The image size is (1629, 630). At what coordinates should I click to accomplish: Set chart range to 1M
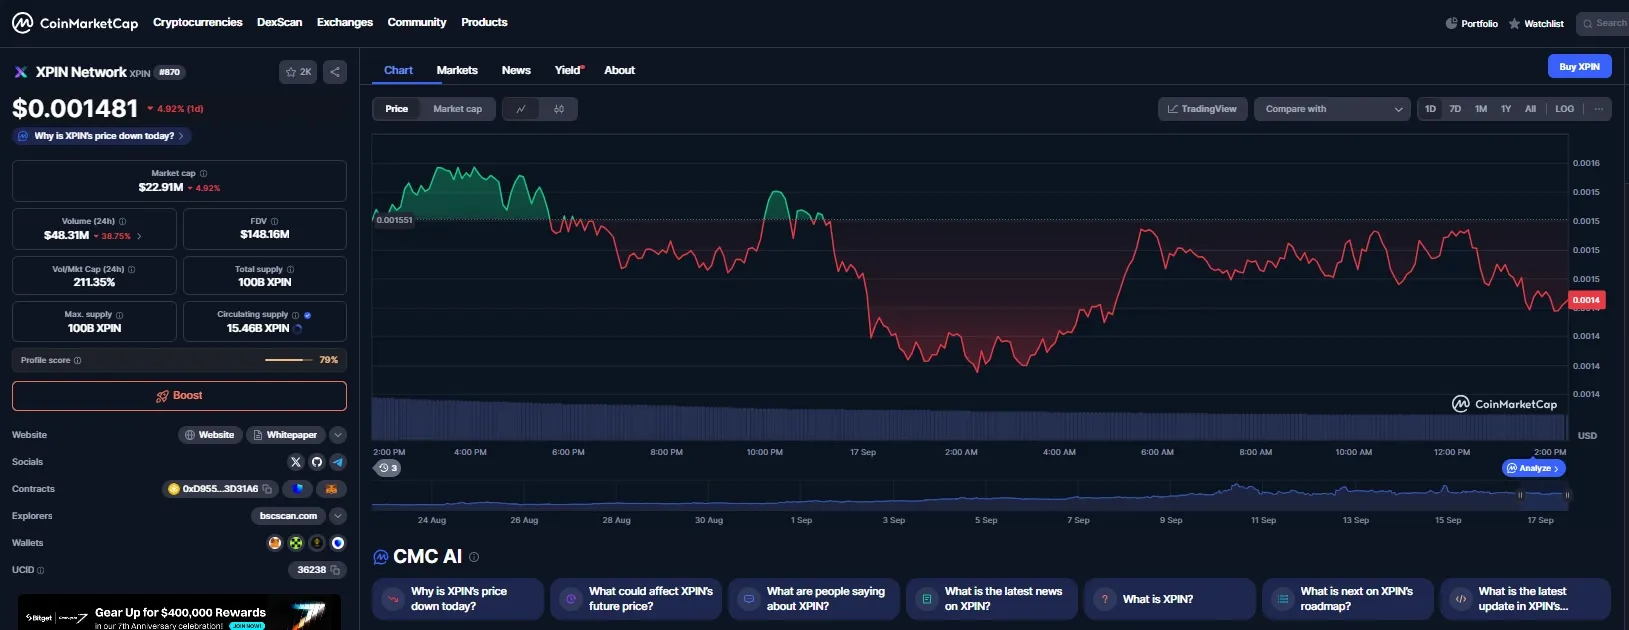[x=1481, y=109]
